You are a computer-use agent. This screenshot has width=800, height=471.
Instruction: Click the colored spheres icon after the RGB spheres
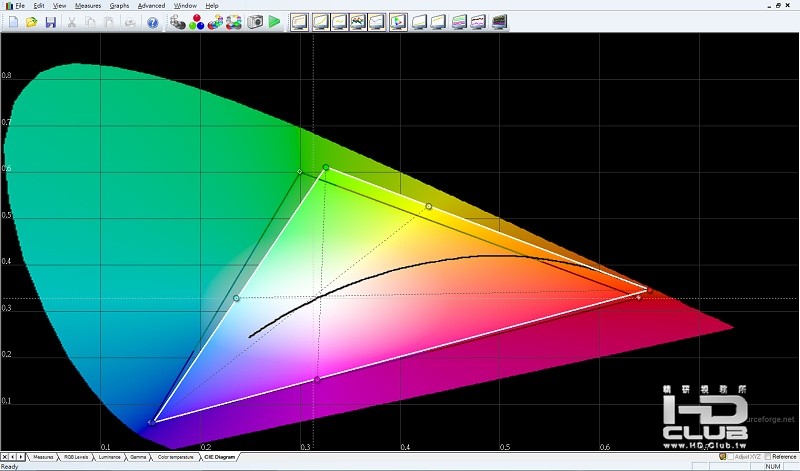point(215,22)
